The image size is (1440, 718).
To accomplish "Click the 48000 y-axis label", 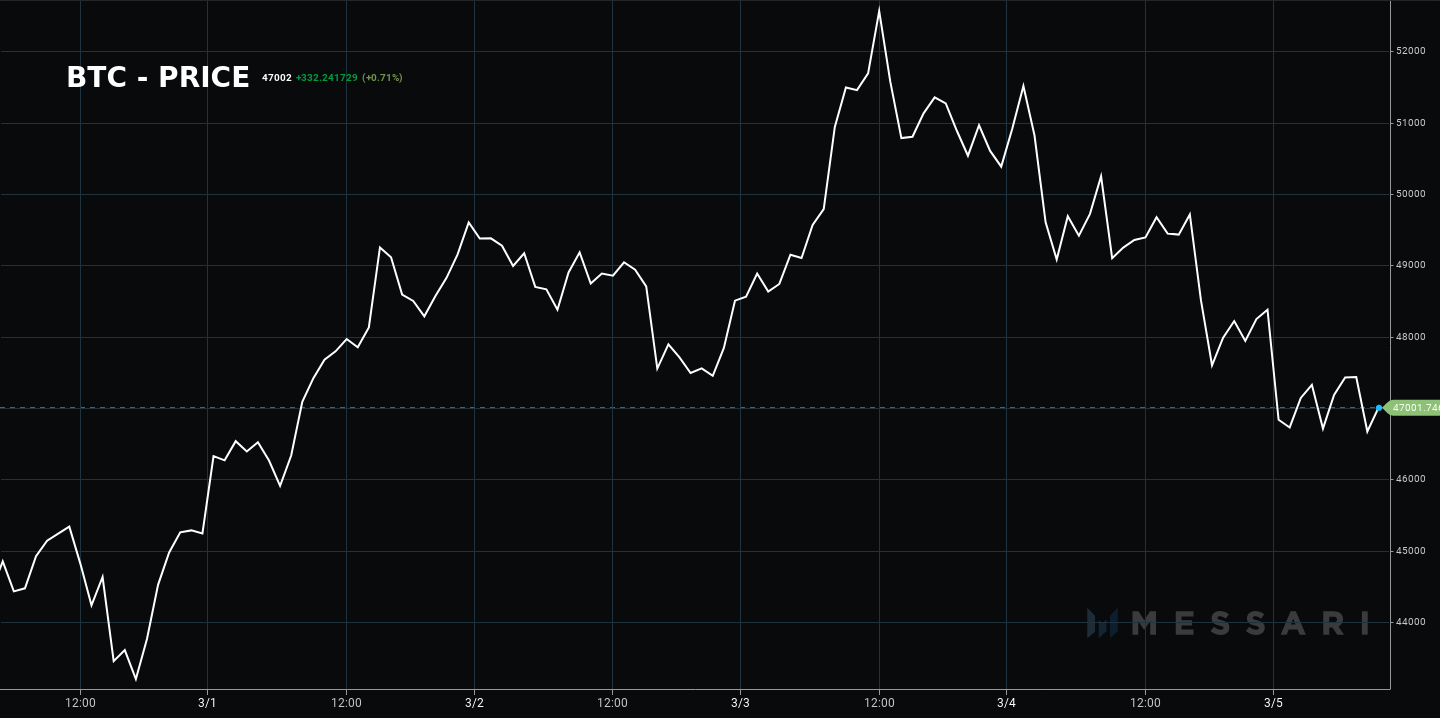I will click(1410, 337).
